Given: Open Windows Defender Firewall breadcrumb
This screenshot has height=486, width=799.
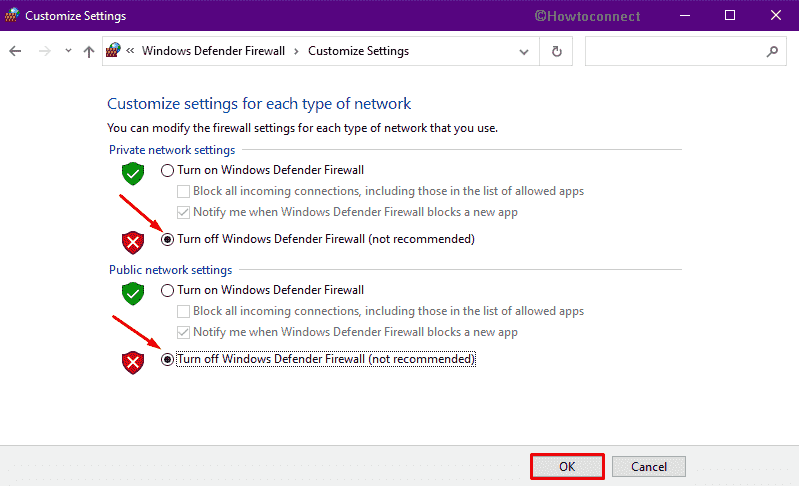Looking at the screenshot, I should (x=213, y=51).
